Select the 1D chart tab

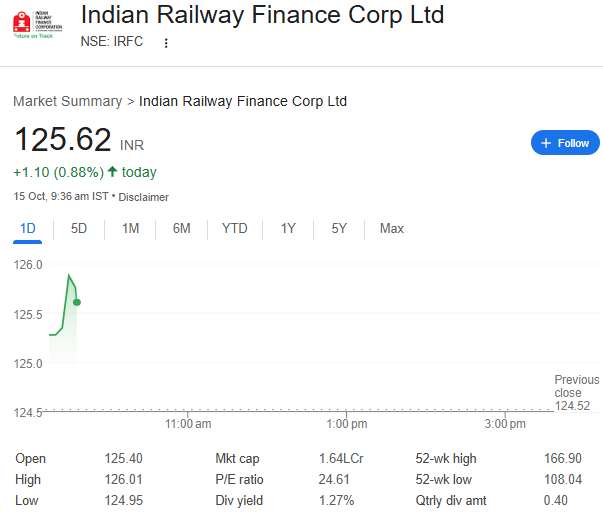[28, 229]
